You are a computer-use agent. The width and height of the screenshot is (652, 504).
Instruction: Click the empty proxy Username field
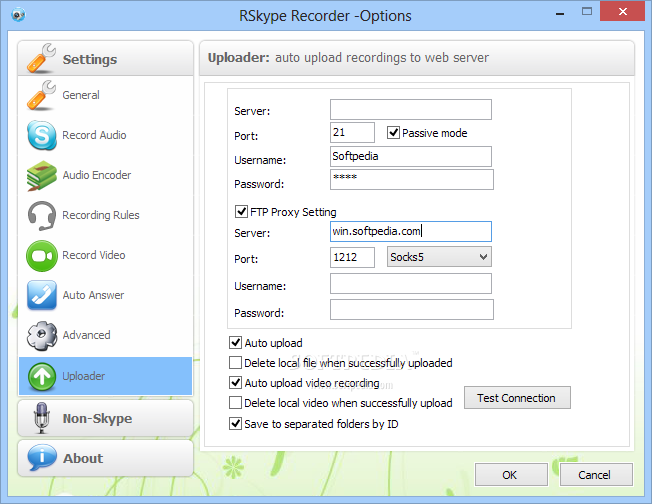(411, 284)
